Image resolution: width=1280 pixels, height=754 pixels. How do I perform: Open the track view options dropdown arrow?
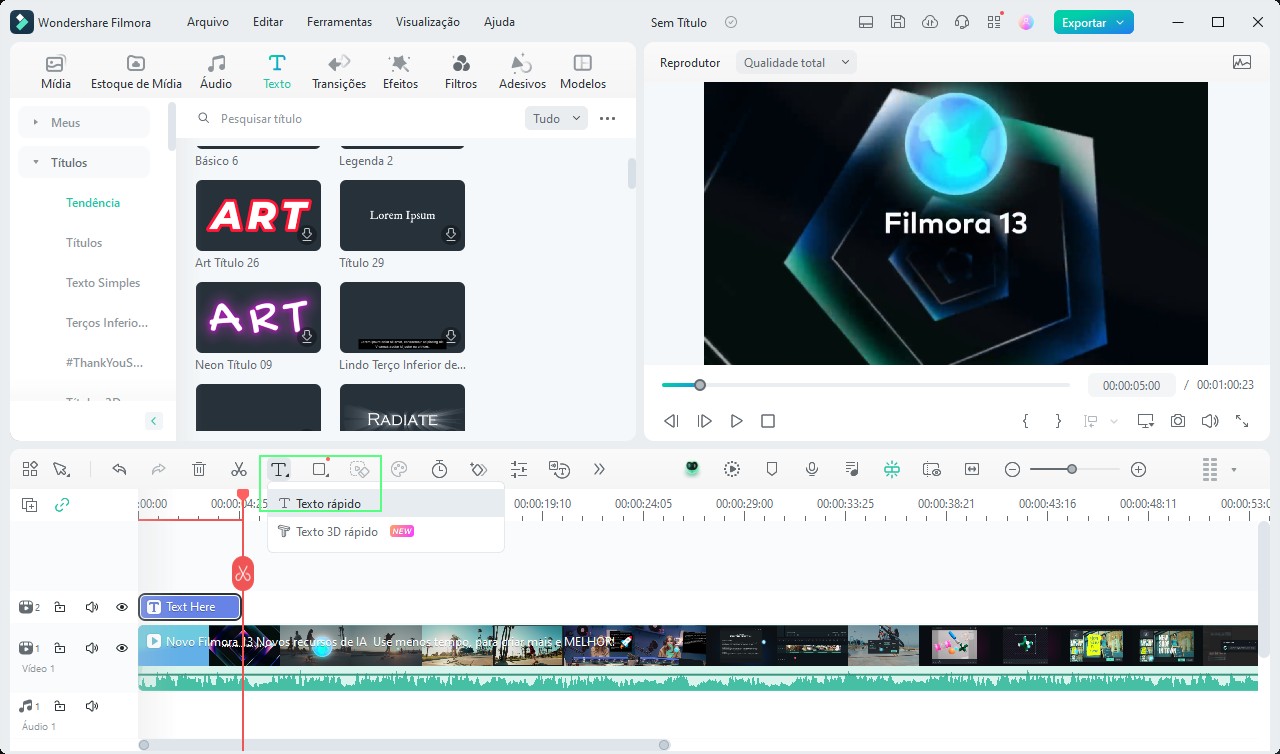(x=1234, y=469)
